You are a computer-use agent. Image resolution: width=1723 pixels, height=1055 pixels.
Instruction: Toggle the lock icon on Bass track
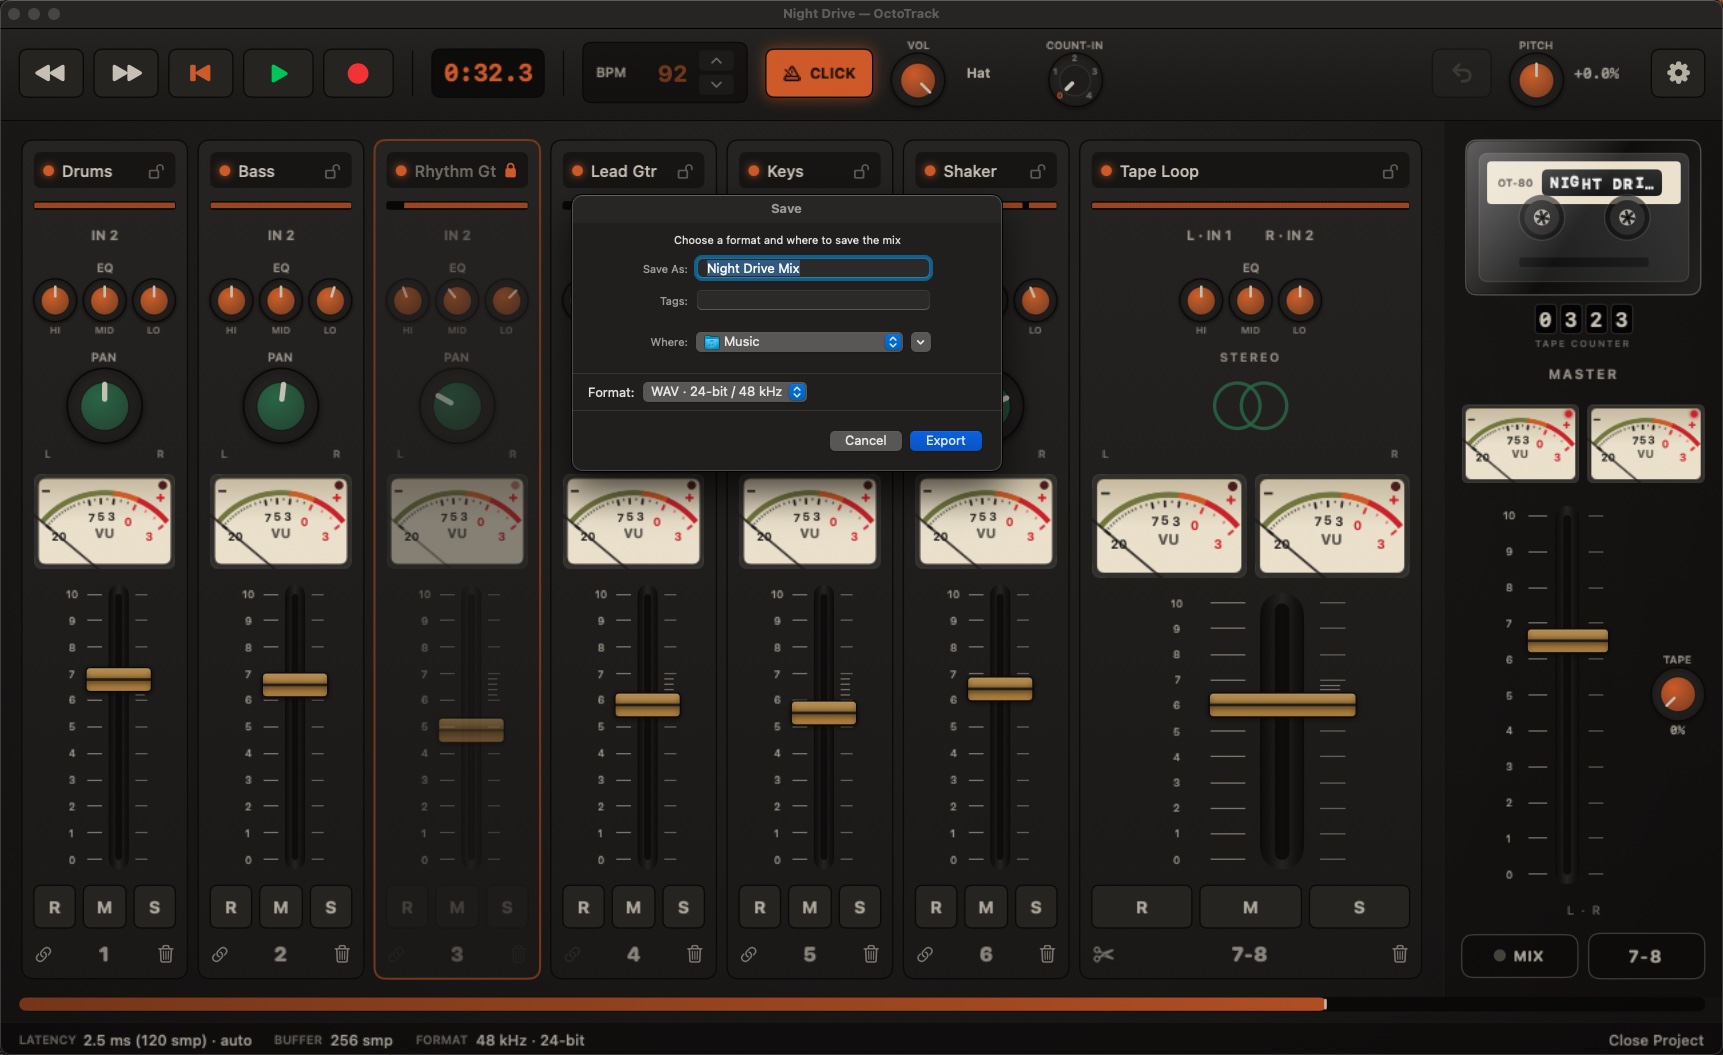(333, 171)
